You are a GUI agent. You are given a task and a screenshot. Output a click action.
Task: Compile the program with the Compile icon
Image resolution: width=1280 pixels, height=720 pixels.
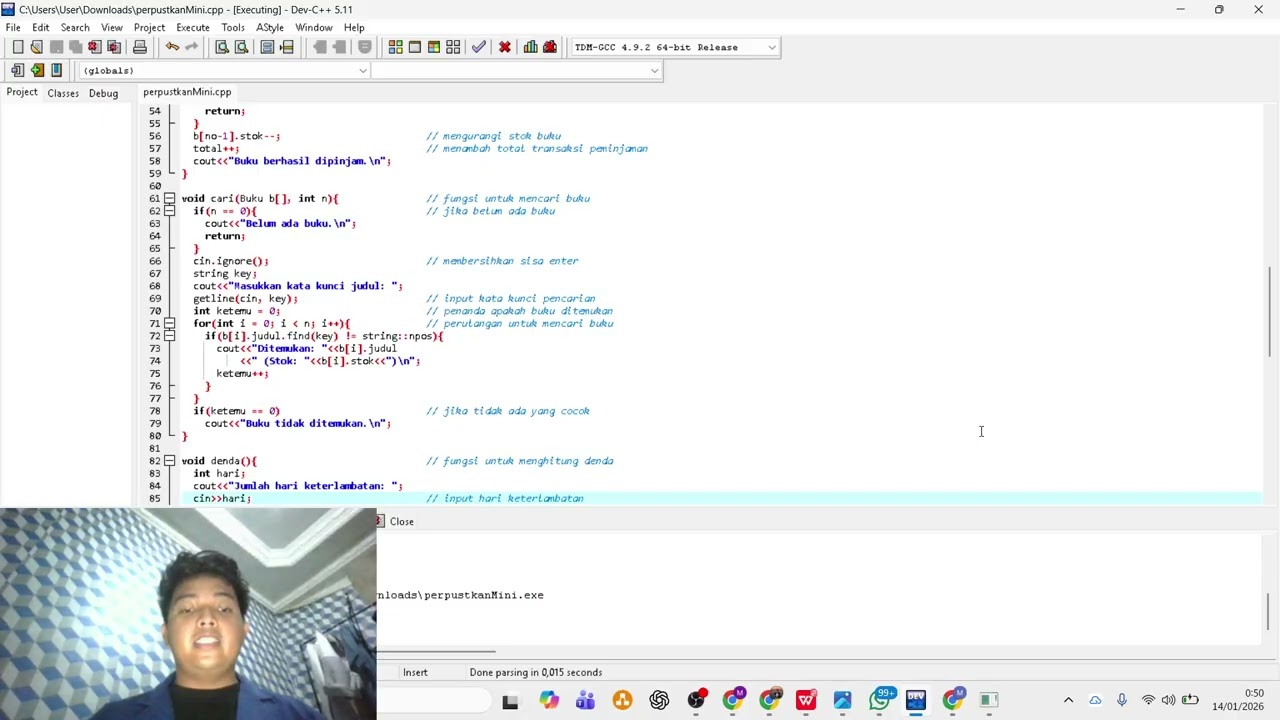tap(396, 47)
